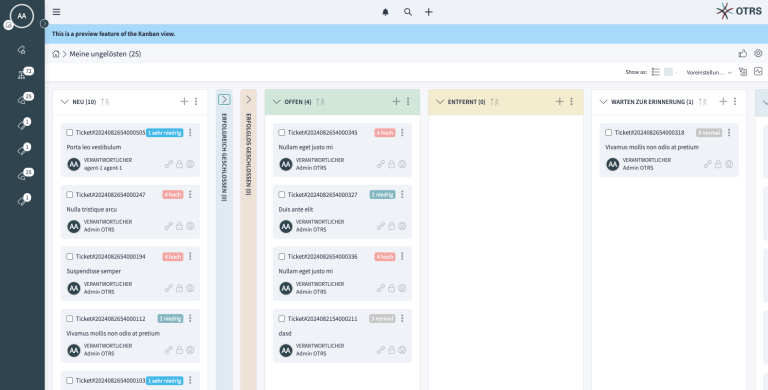Click the chart statistics icon in toolbar
768x390 pixels.
758,72
